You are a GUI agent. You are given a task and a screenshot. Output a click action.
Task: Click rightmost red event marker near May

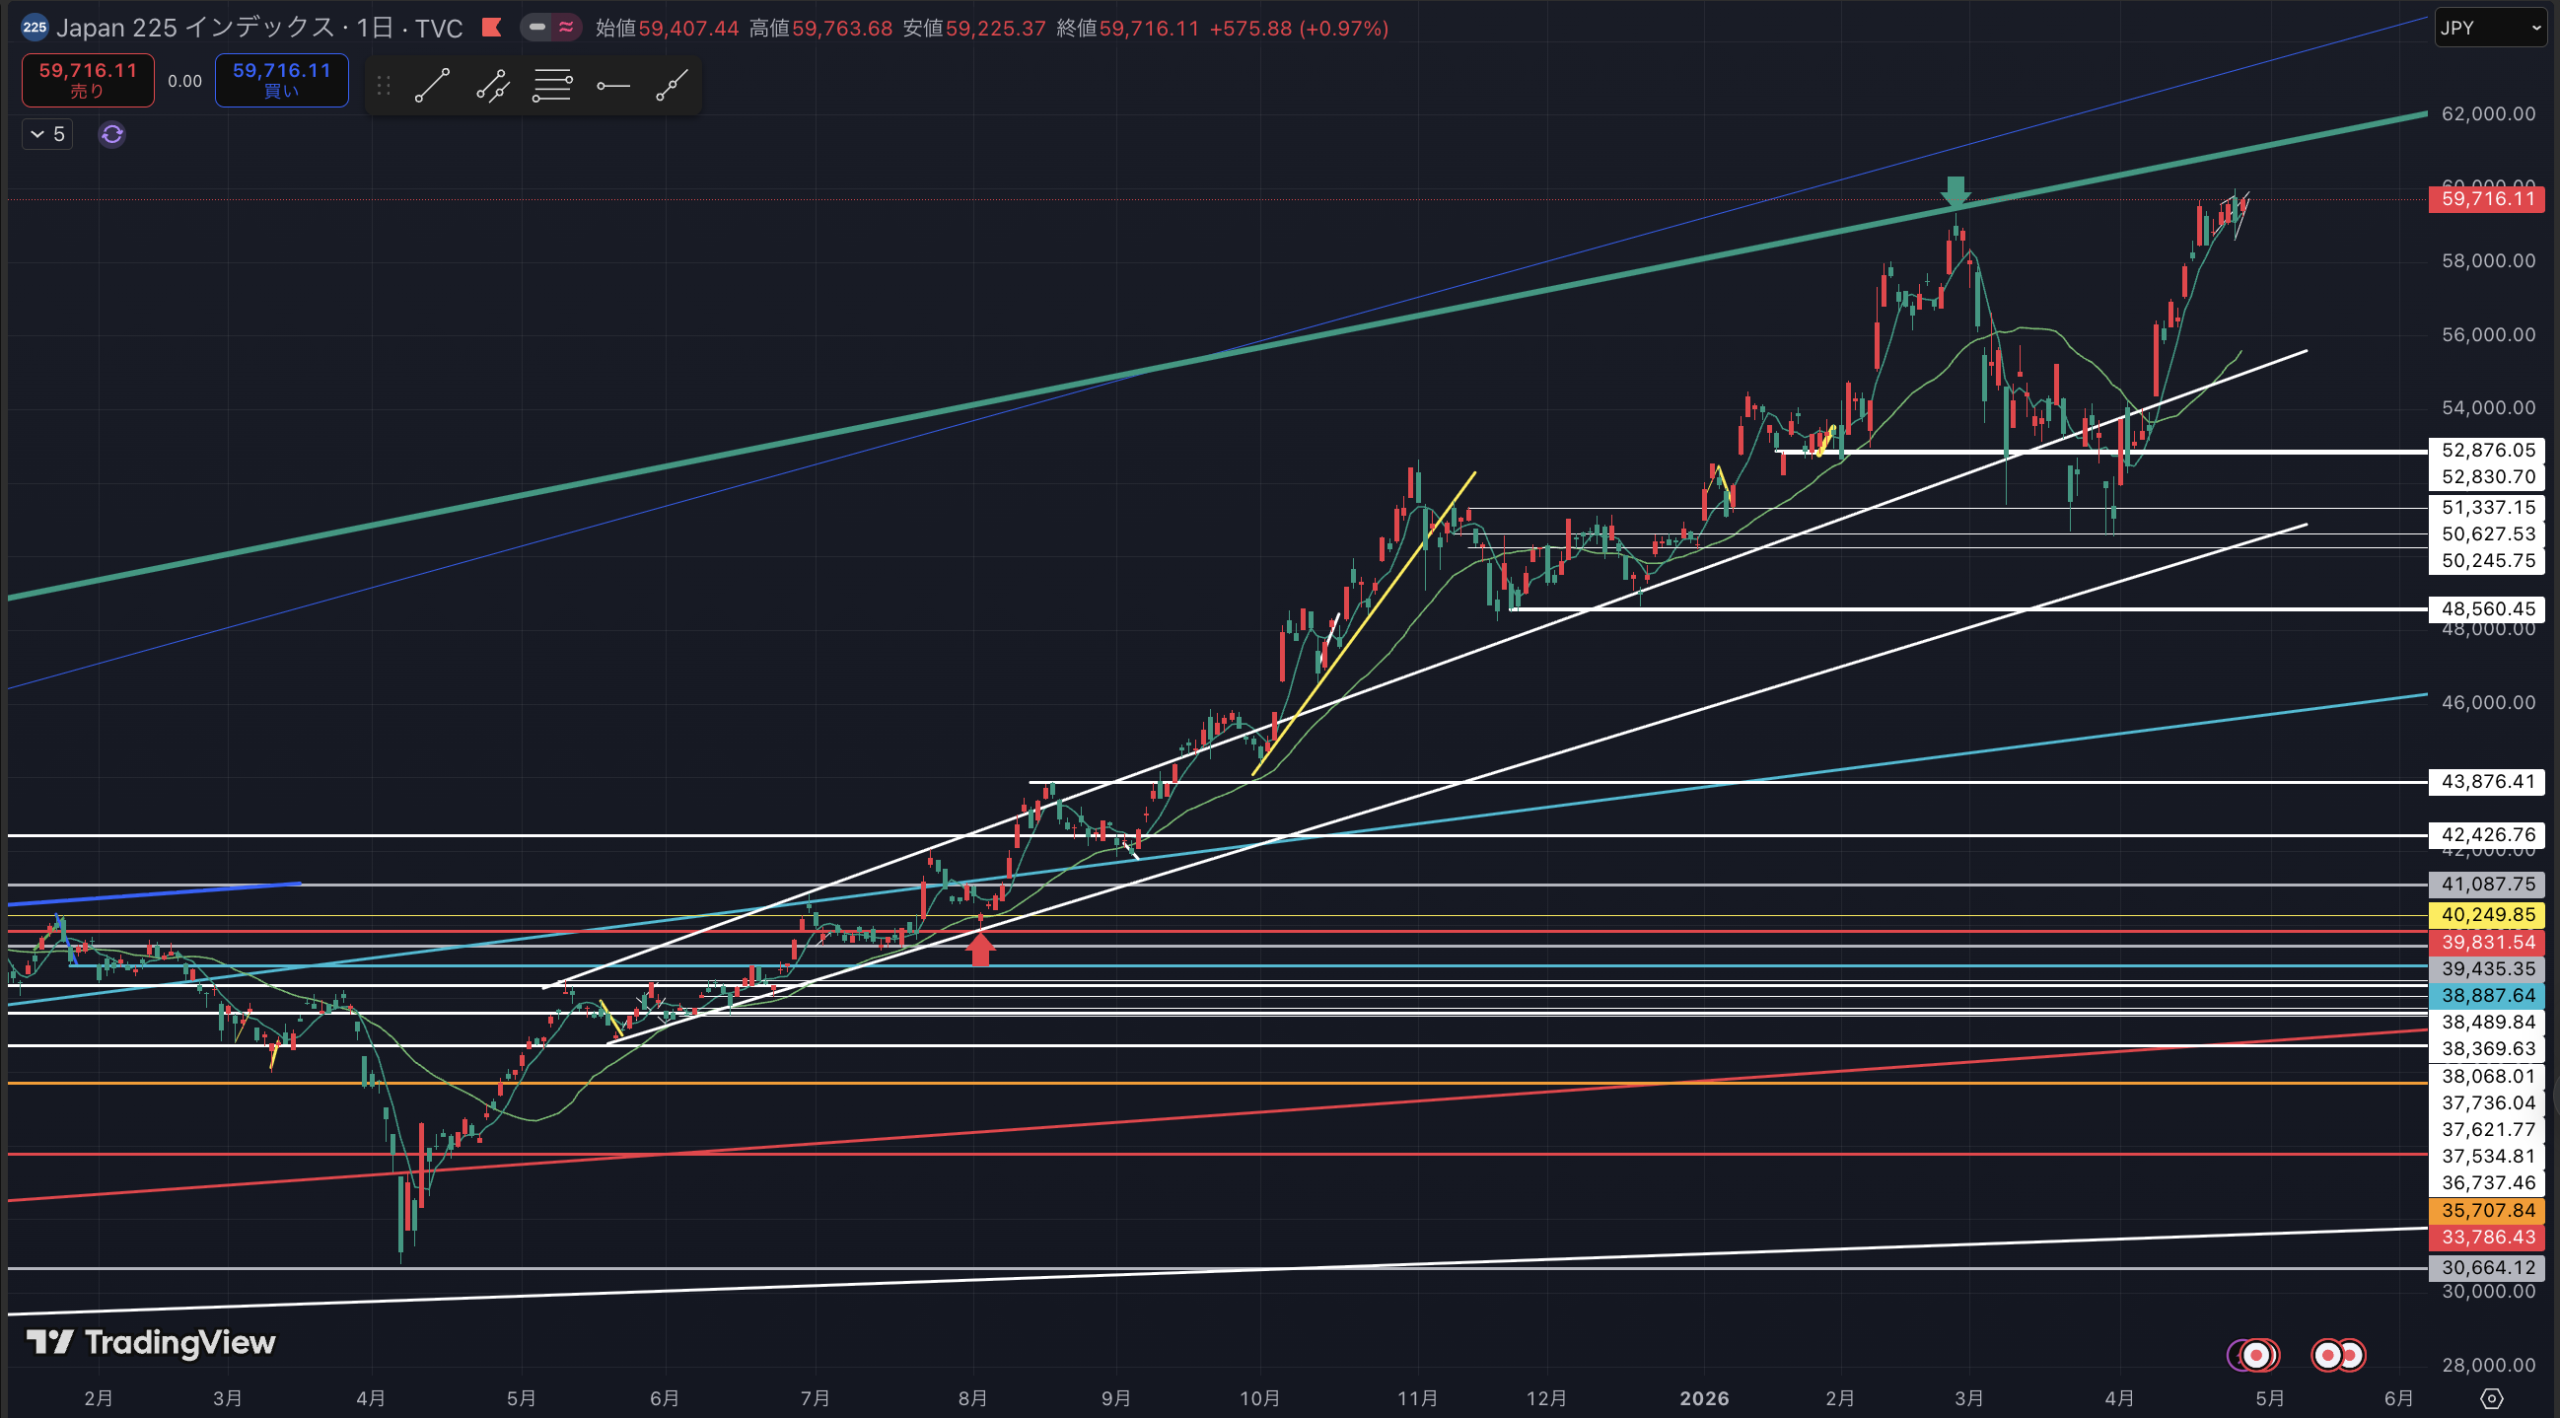[x=2351, y=1355]
